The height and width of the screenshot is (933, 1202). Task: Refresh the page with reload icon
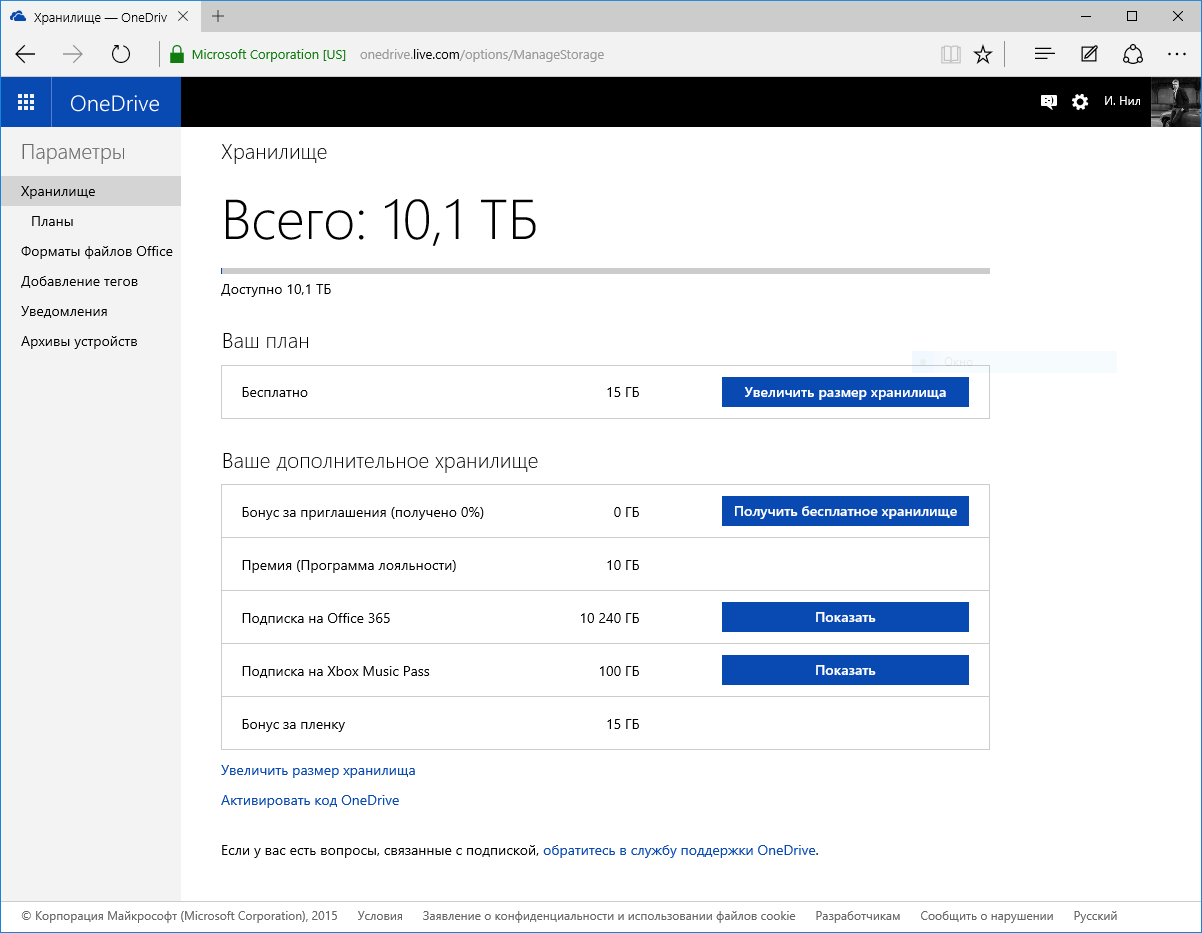coord(121,55)
